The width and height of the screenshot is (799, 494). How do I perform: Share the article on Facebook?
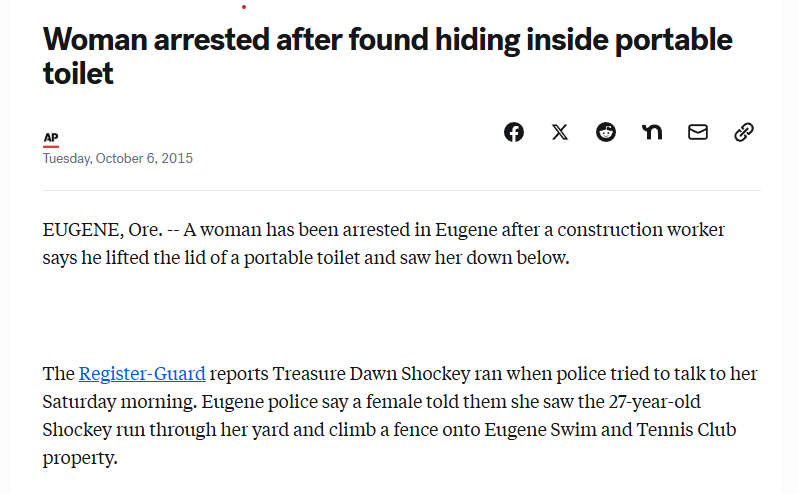(x=514, y=132)
